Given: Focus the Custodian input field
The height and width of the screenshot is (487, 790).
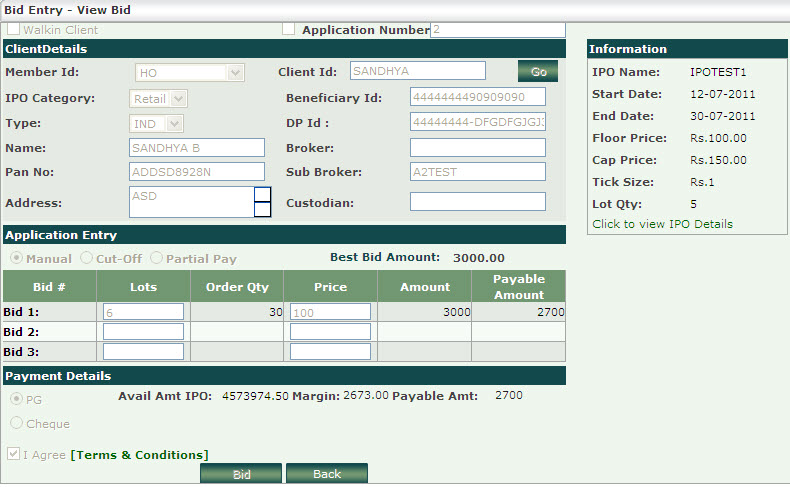Looking at the screenshot, I should pyautogui.click(x=477, y=202).
